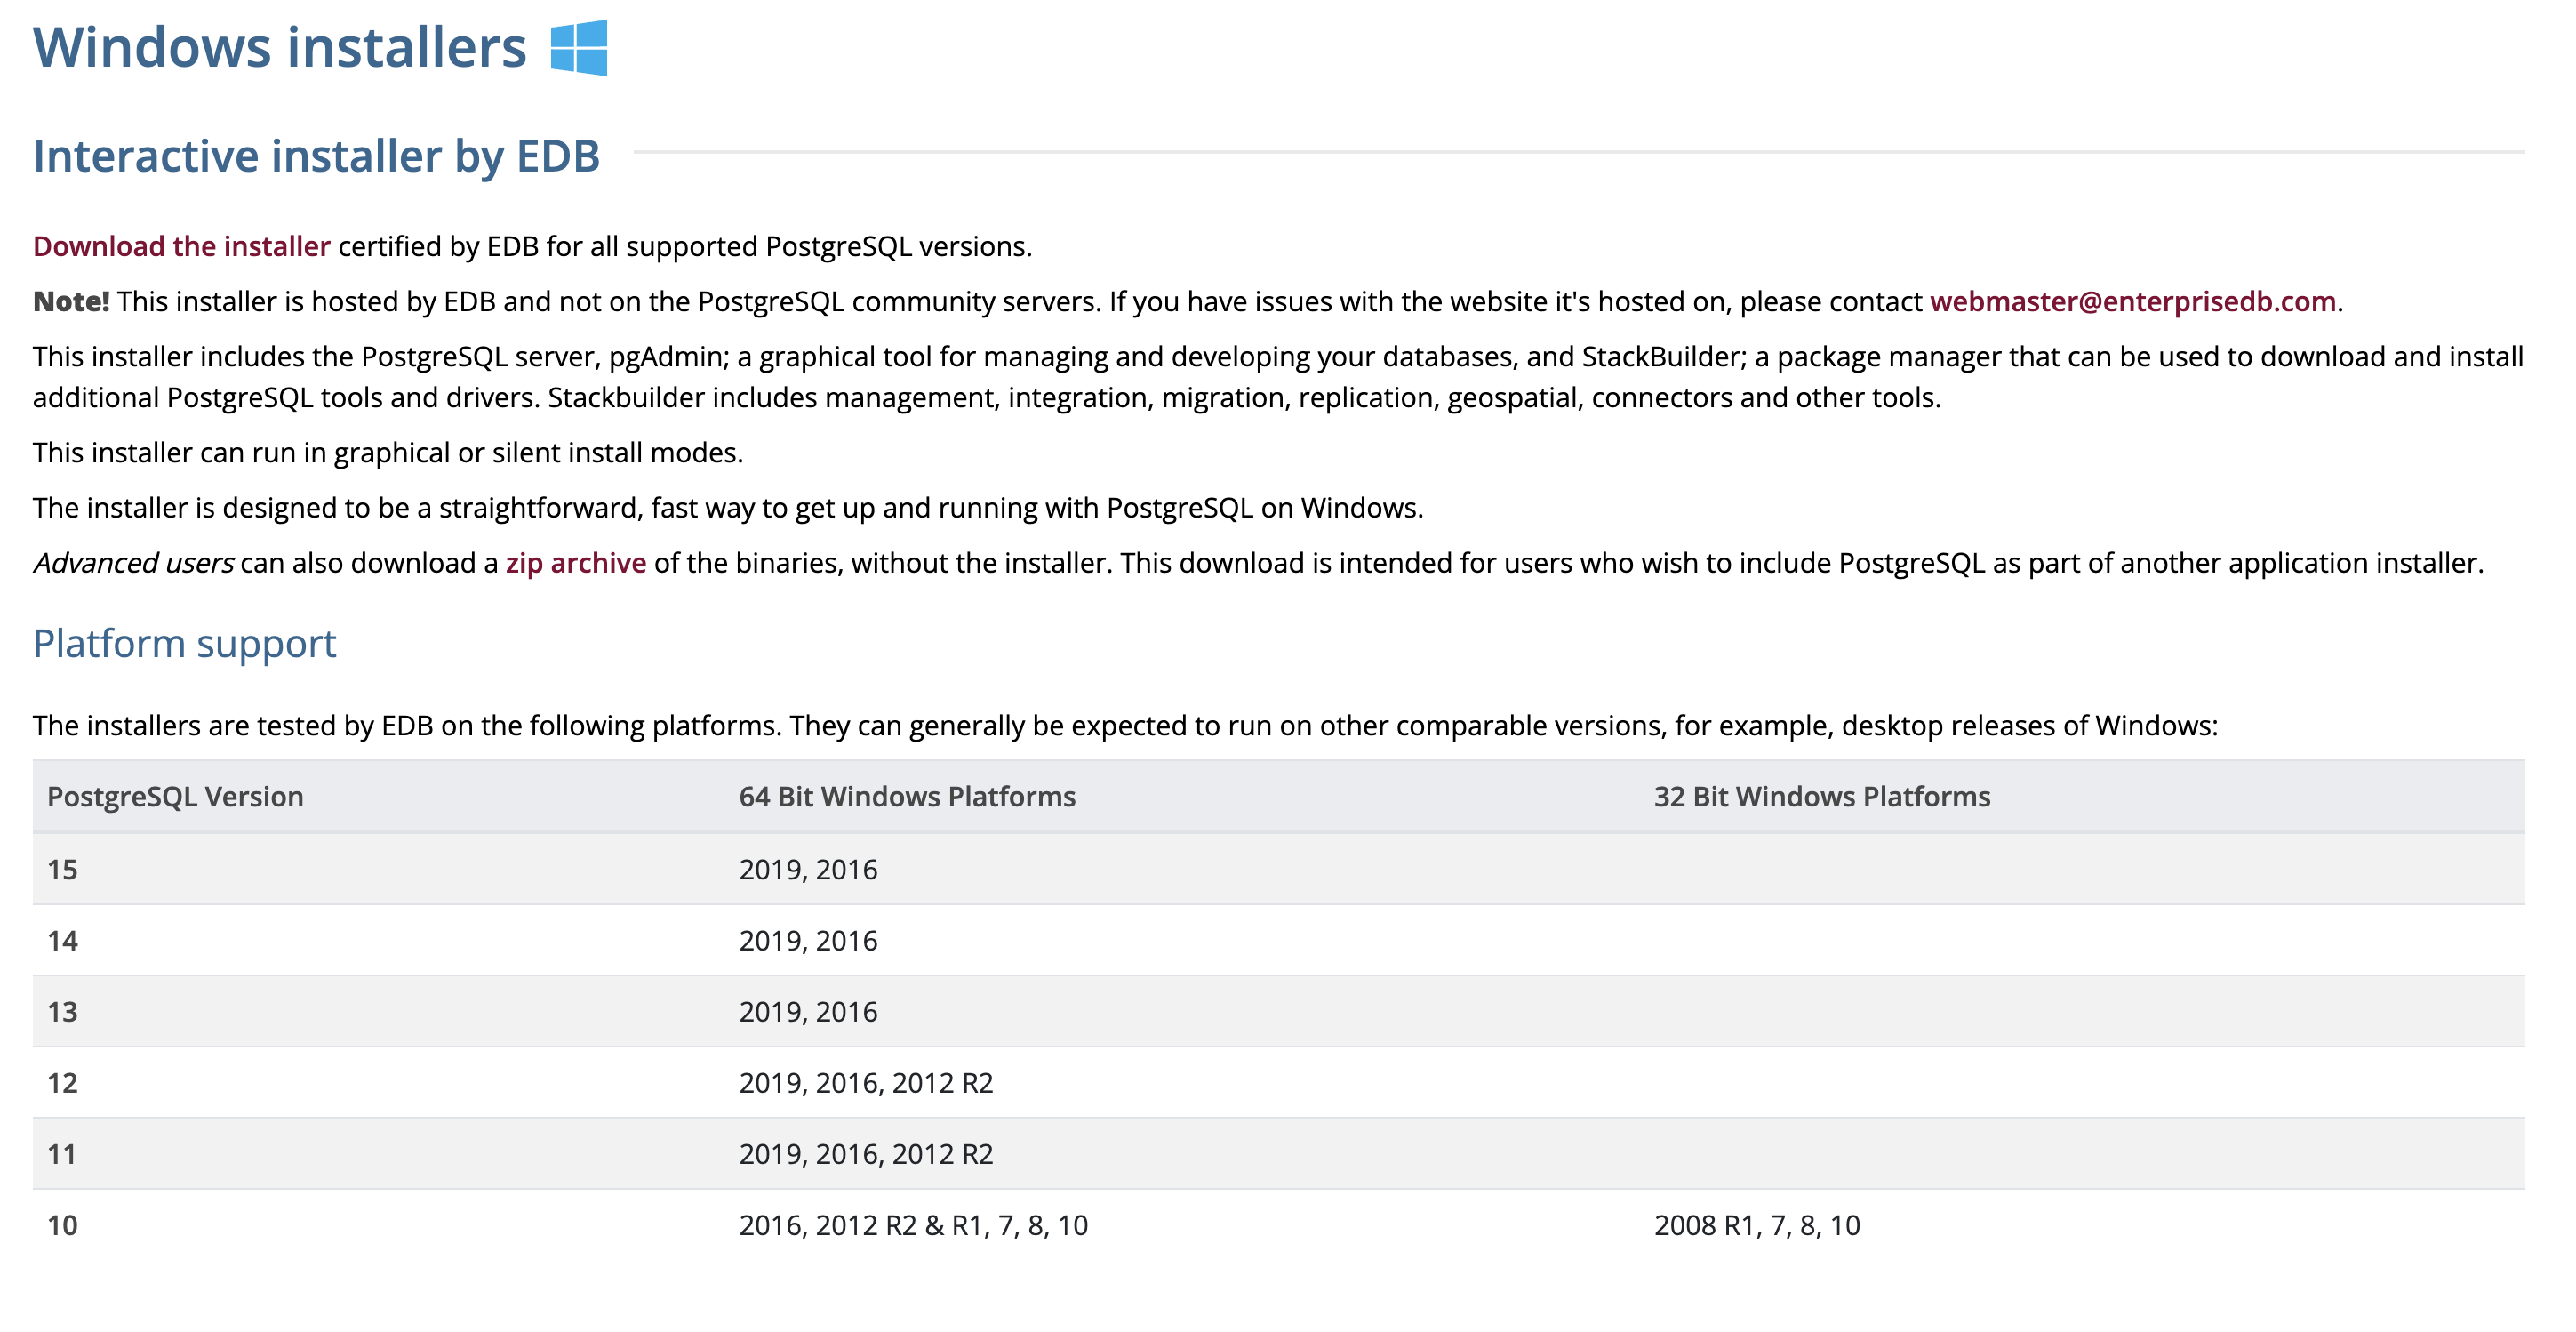Select the PostgreSQL version 15 row
This screenshot has width=2576, height=1332.
coord(62,870)
